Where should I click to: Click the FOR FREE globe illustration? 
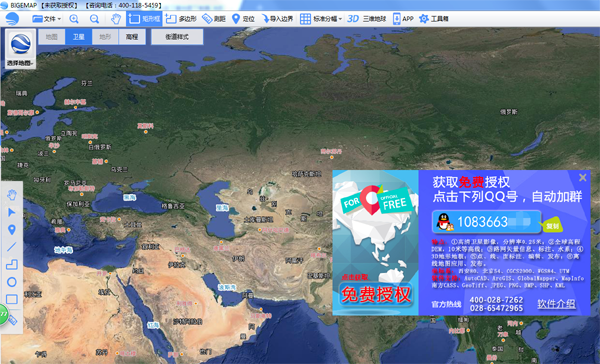(x=375, y=222)
